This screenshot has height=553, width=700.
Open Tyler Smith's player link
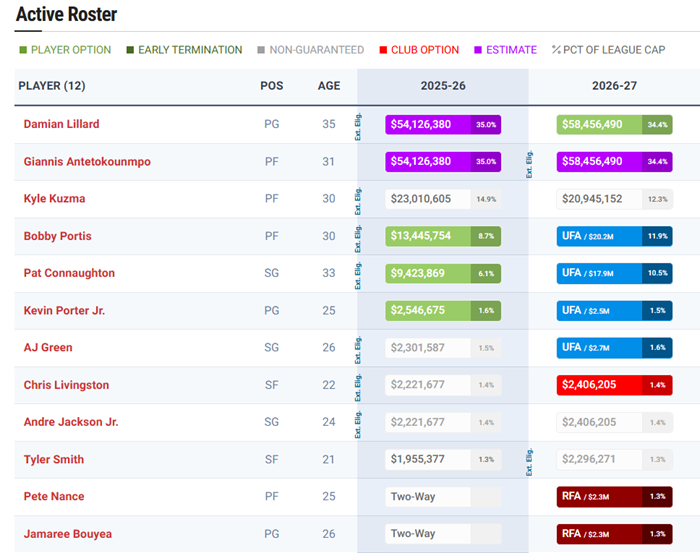pyautogui.click(x=54, y=460)
